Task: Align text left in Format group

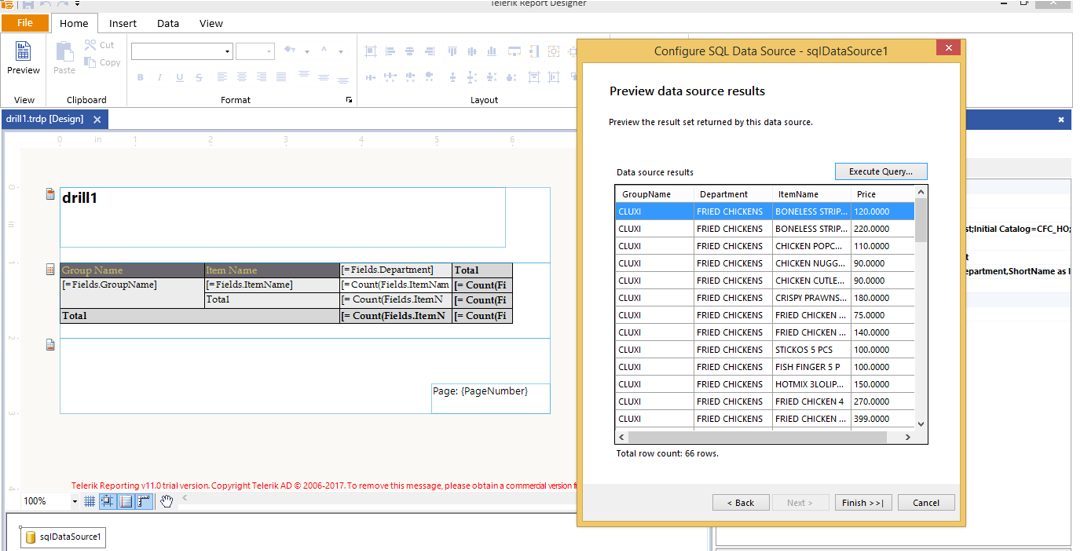Action: point(222,77)
